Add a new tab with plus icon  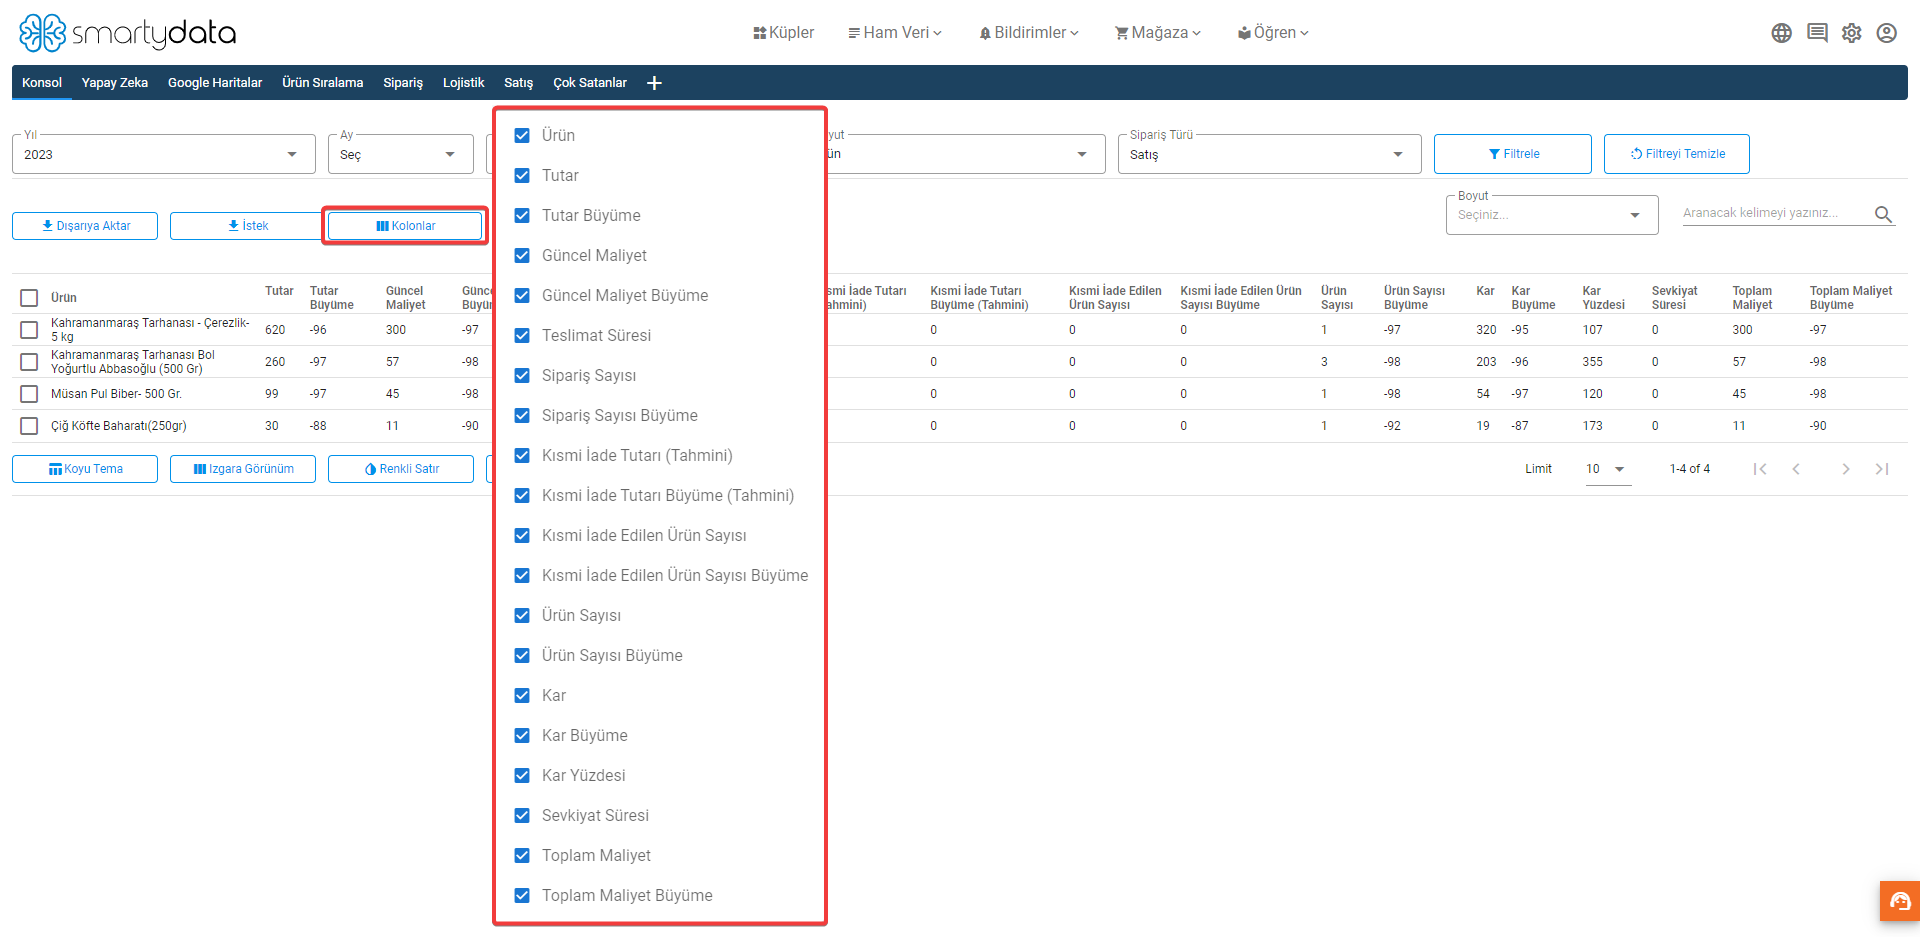(x=654, y=83)
